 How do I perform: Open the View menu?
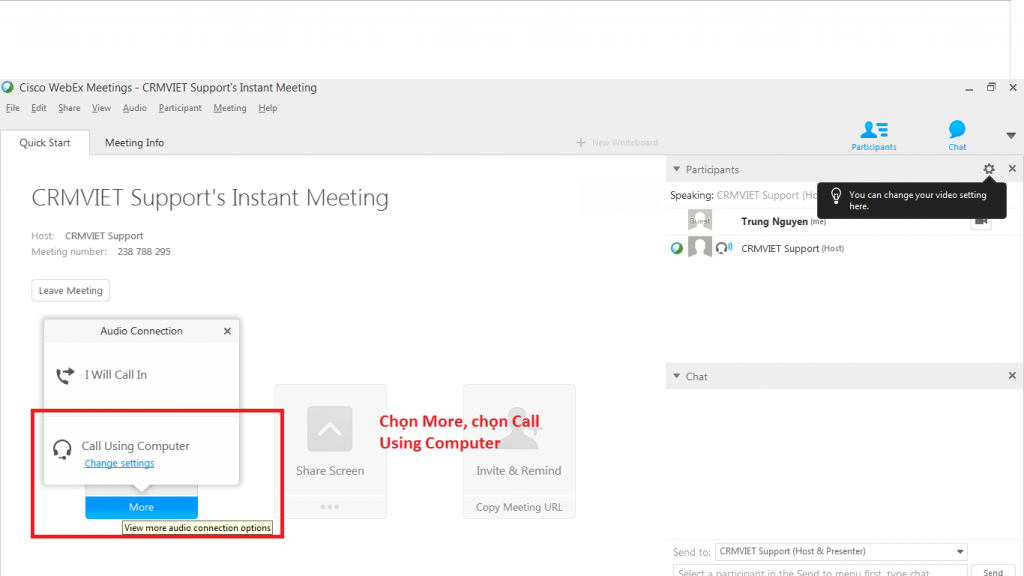(101, 108)
